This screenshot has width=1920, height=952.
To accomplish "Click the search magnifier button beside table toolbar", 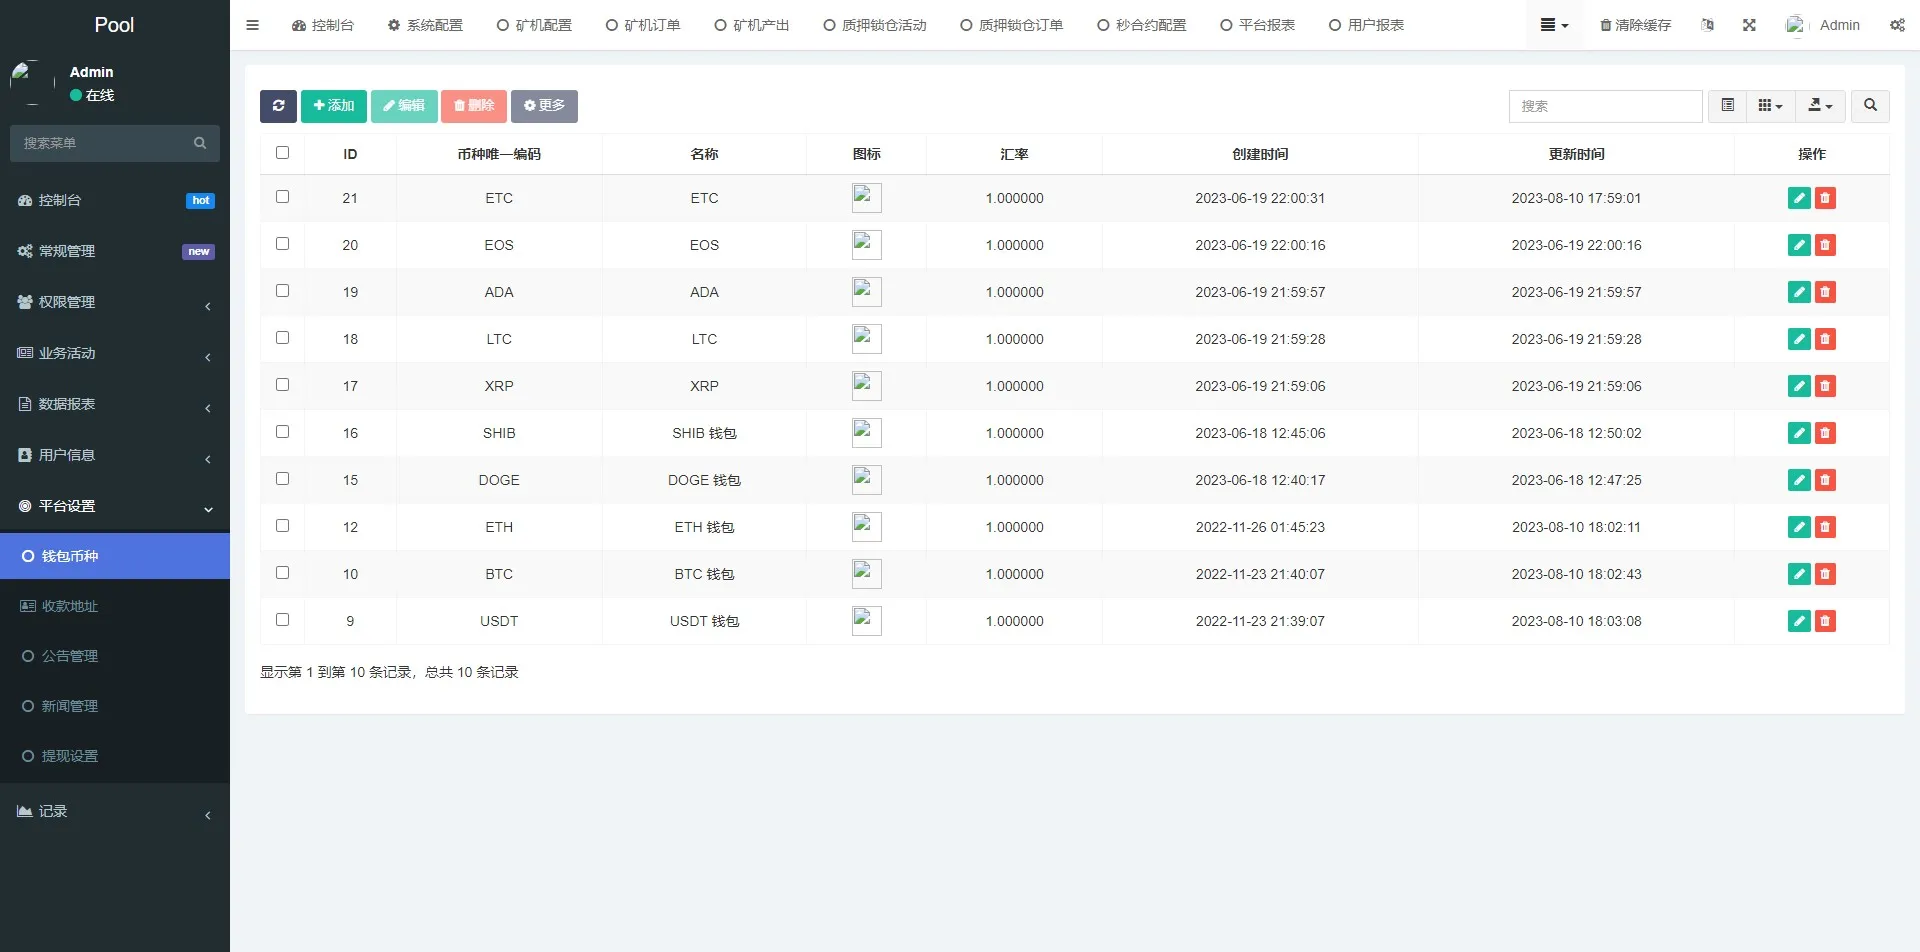I will pyautogui.click(x=1870, y=106).
